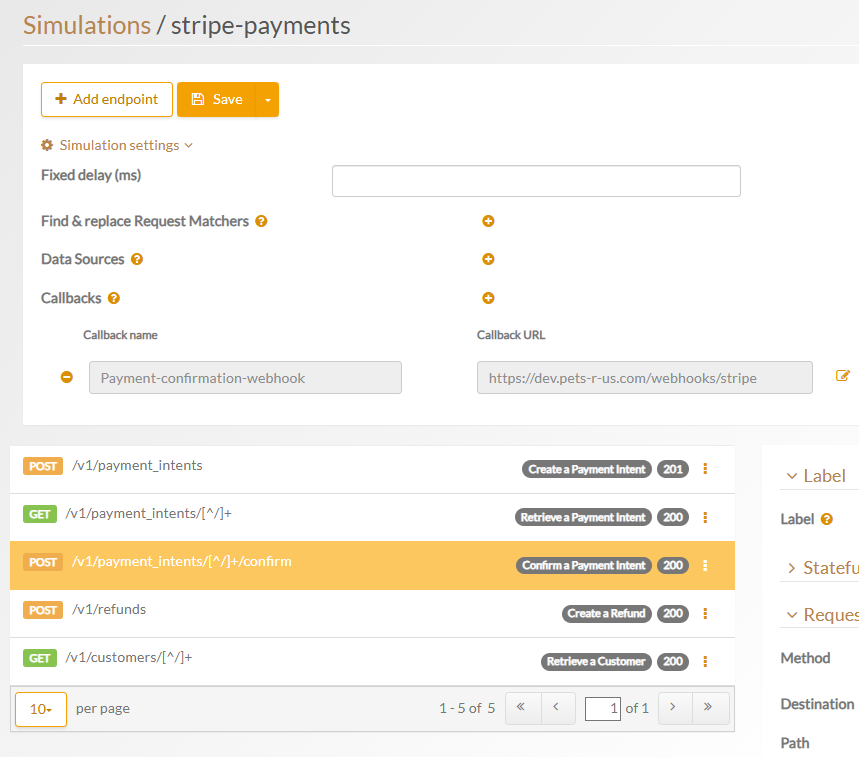Go to the next page of endpoints
This screenshot has width=859, height=757.
coord(673,707)
